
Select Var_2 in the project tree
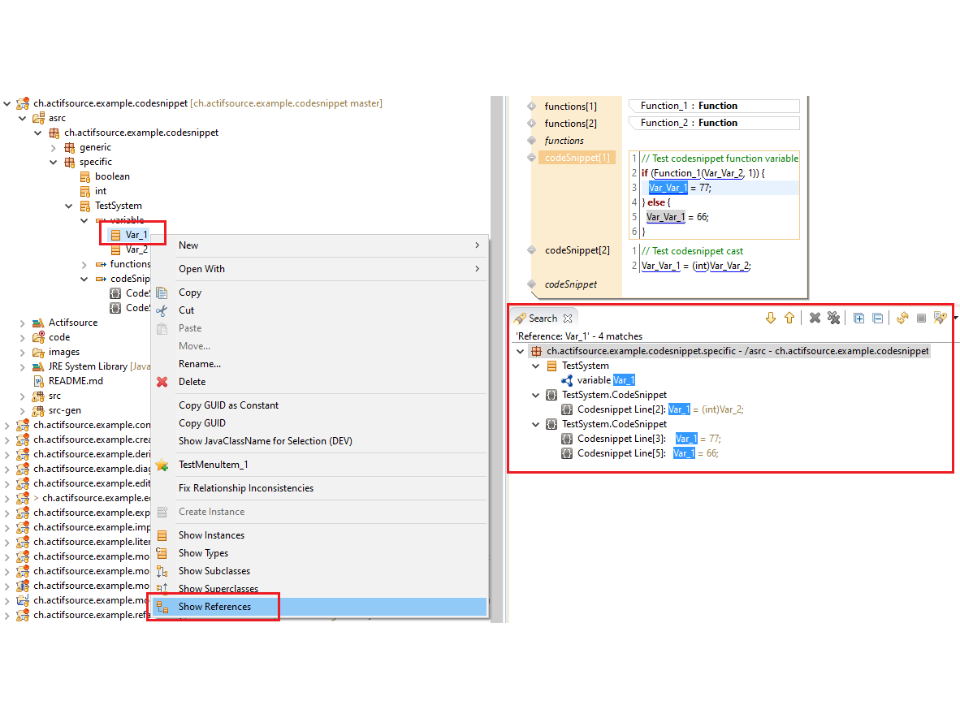coord(136,249)
